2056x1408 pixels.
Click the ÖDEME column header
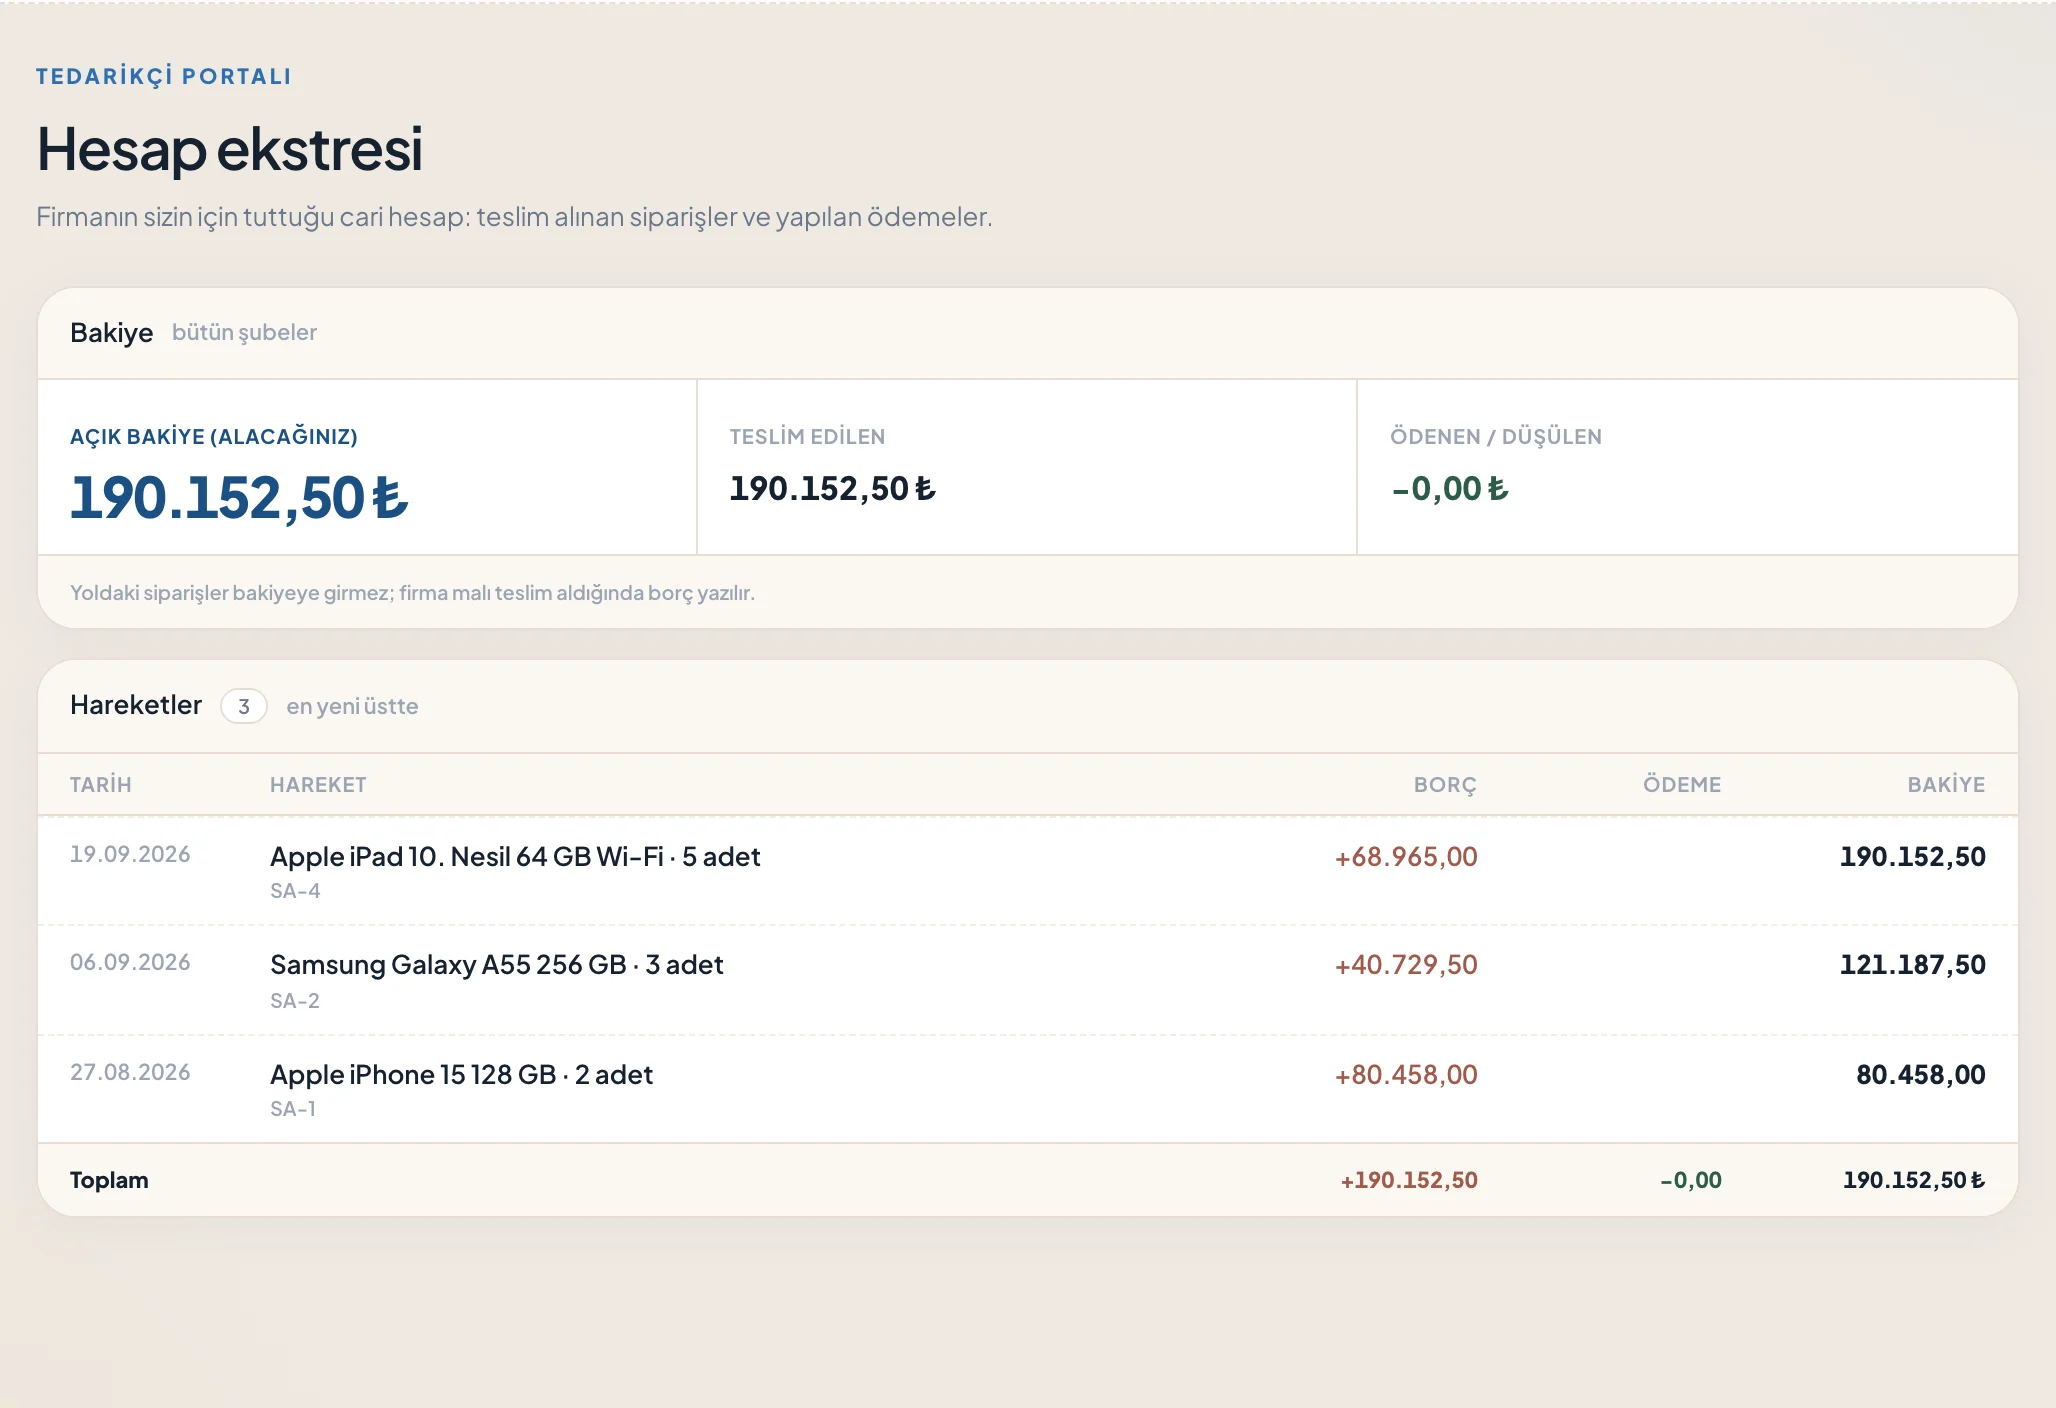click(1682, 785)
